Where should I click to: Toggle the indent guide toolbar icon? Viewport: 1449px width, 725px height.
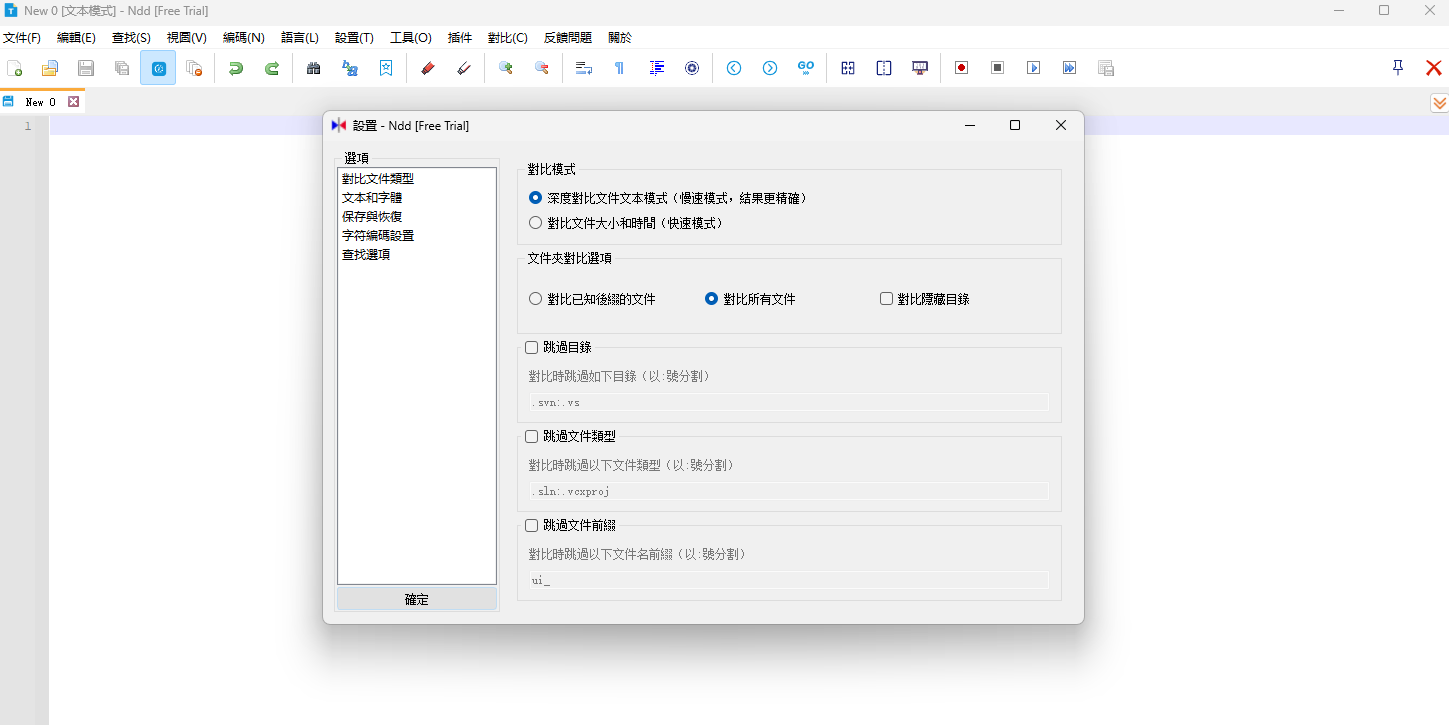tap(656, 68)
